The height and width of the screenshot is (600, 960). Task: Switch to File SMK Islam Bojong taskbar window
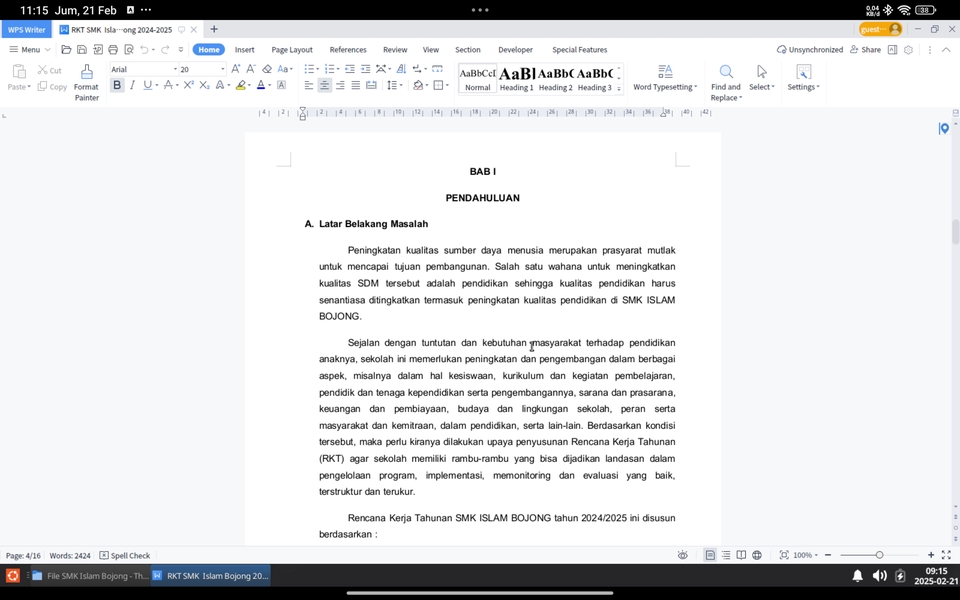[x=90, y=576]
